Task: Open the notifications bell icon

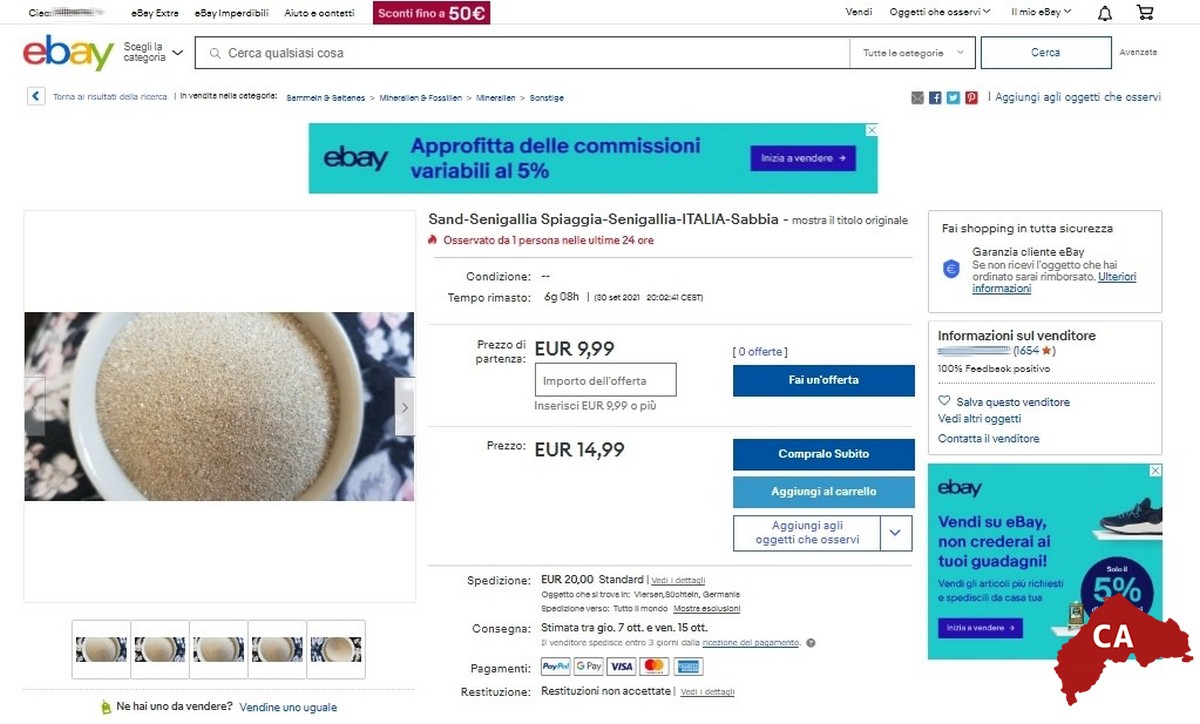Action: tap(1105, 13)
